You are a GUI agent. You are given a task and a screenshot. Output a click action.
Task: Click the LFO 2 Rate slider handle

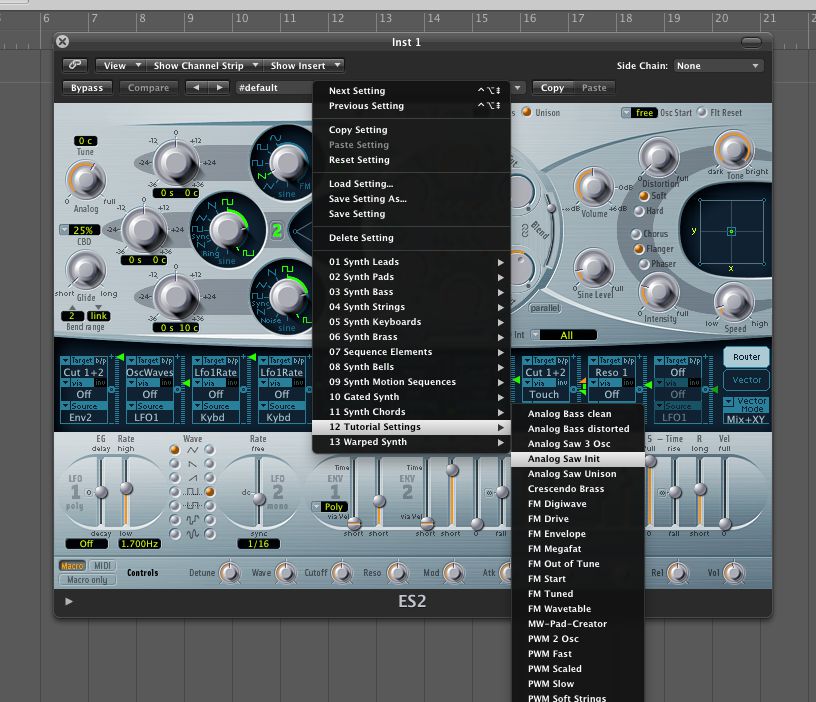(x=259, y=499)
